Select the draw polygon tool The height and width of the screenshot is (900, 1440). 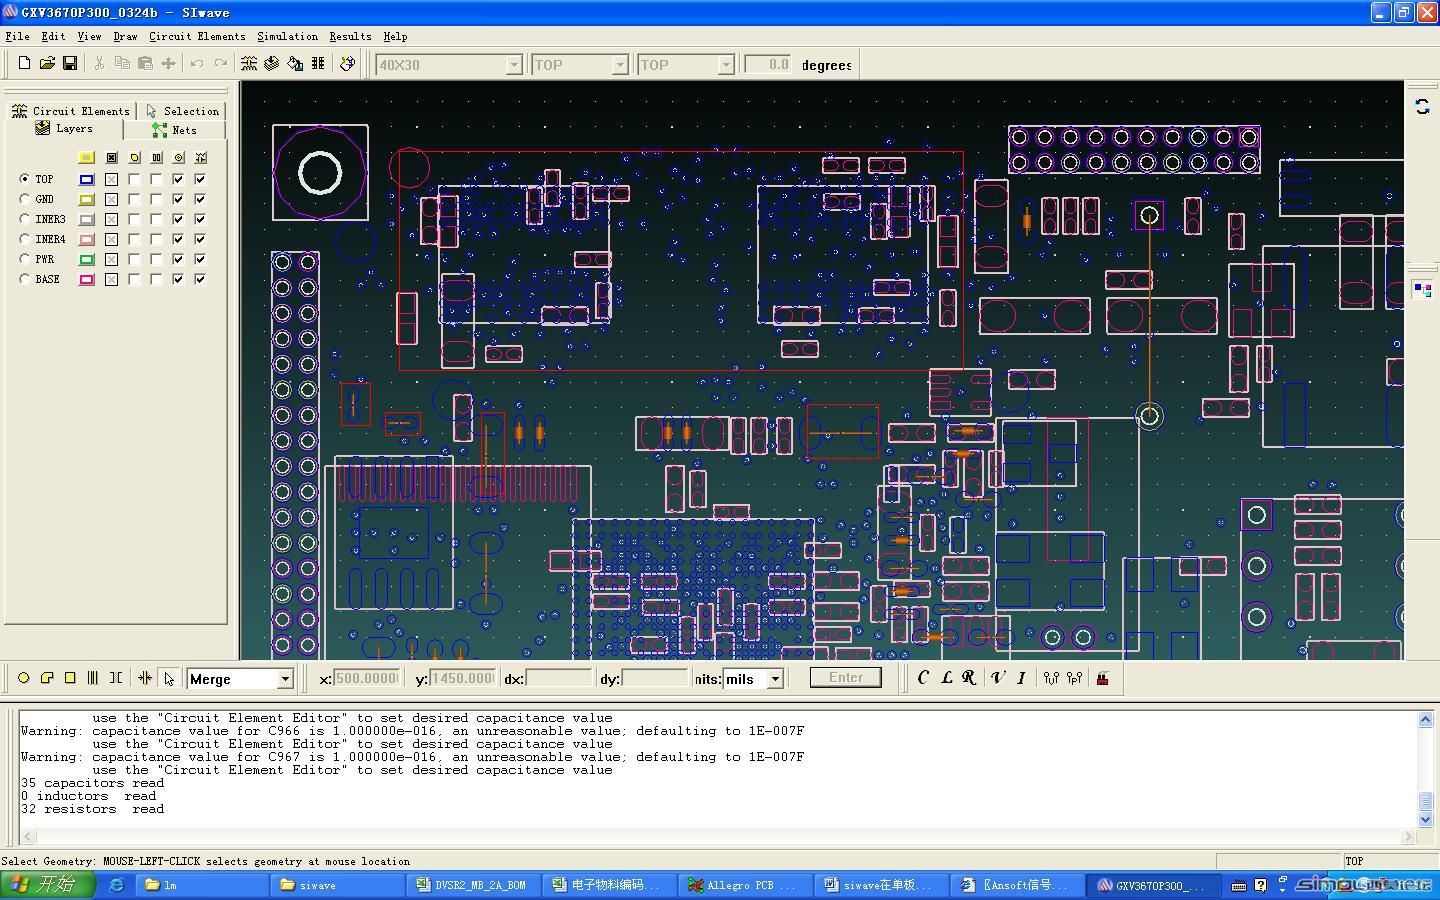coord(47,678)
